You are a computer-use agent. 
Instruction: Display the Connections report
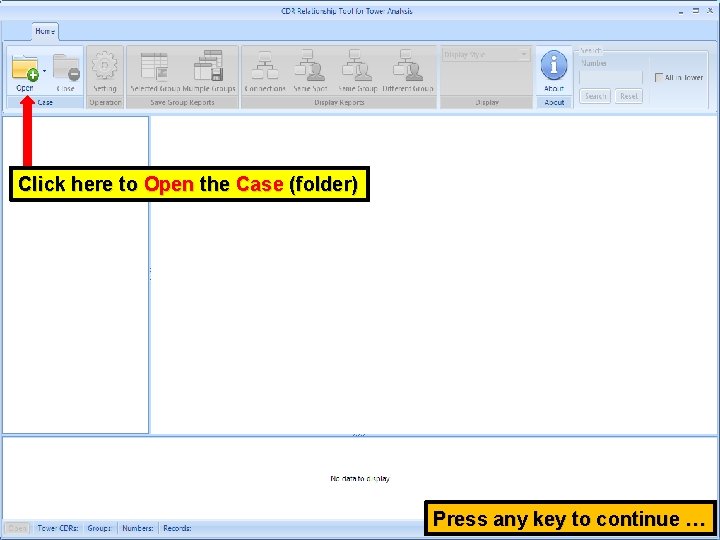pyautogui.click(x=265, y=71)
